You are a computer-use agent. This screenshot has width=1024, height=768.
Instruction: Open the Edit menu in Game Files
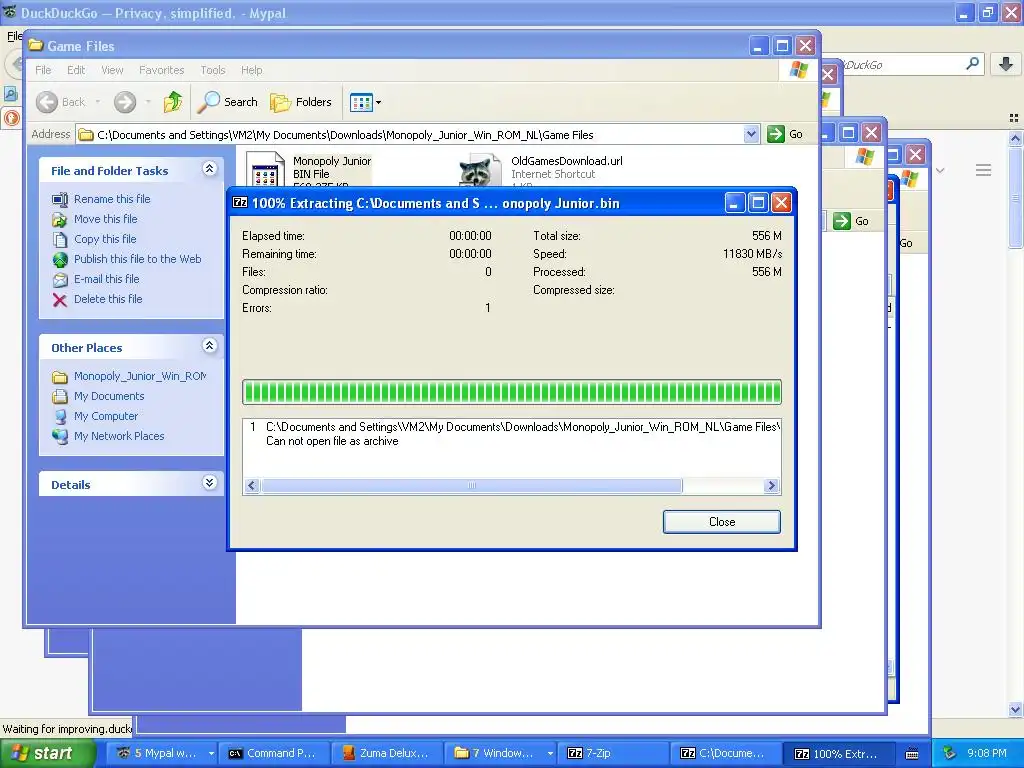[x=76, y=70]
